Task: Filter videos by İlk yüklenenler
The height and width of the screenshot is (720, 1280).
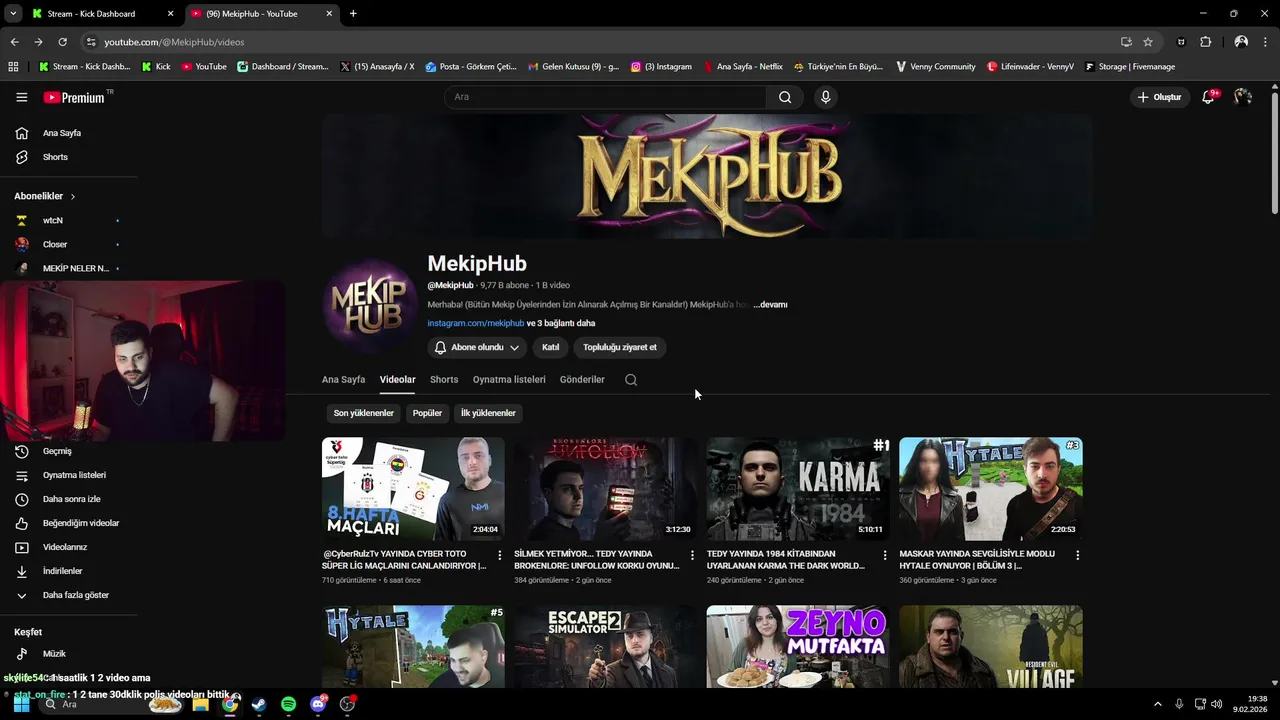Action: click(488, 413)
